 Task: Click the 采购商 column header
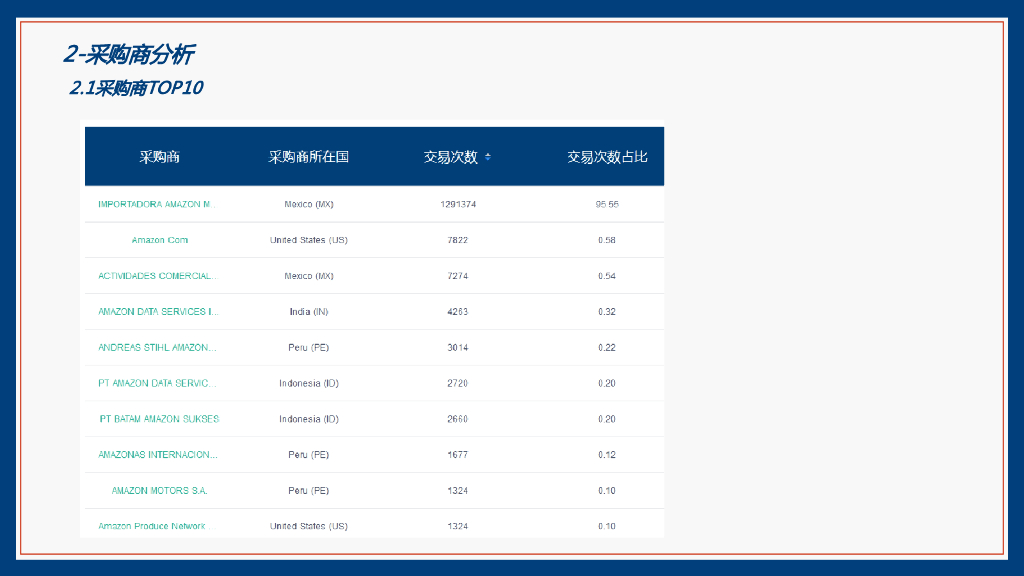pyautogui.click(x=159, y=157)
